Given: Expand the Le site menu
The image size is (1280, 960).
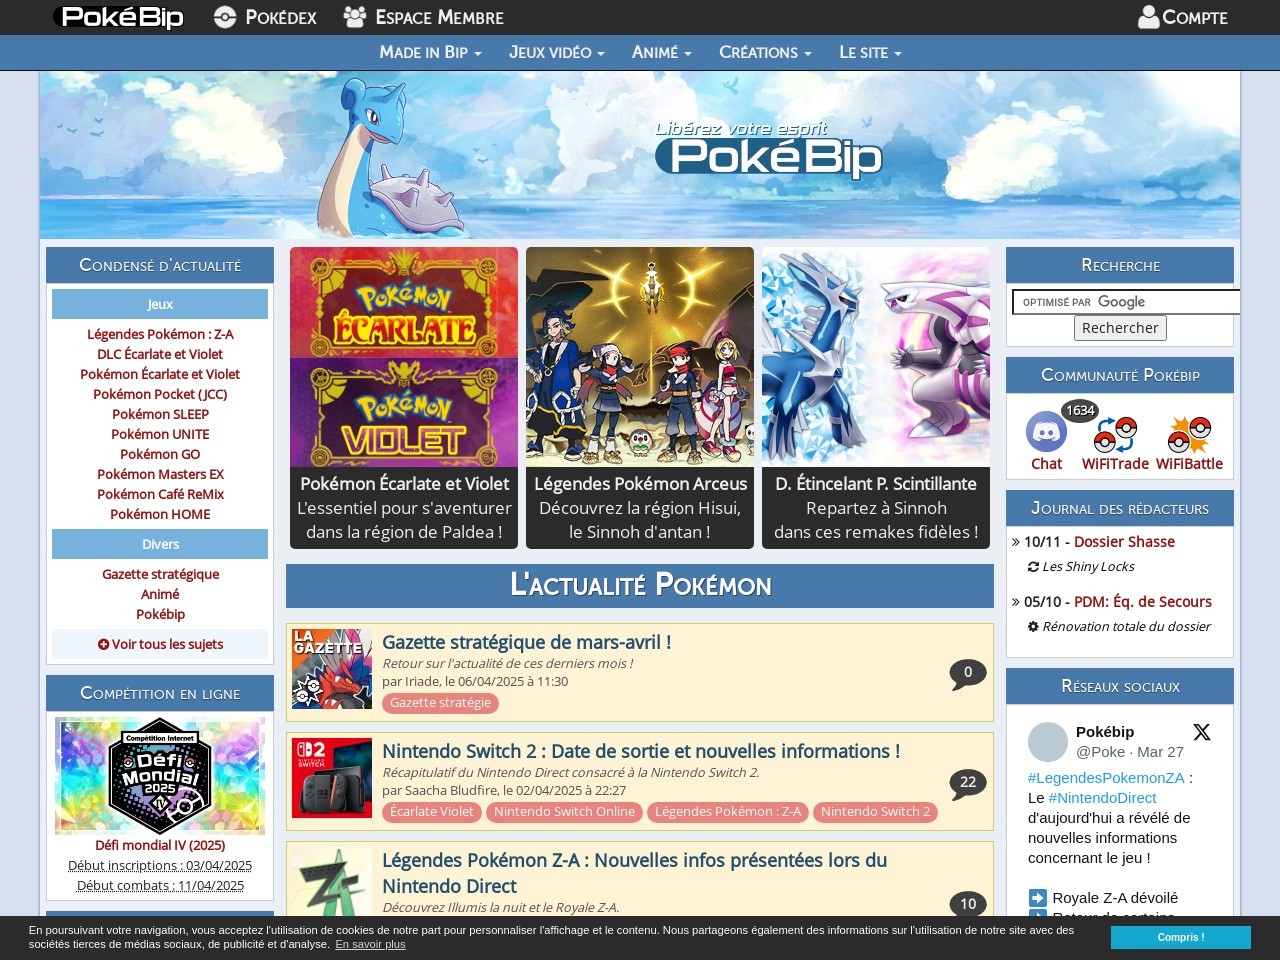Looking at the screenshot, I should [870, 52].
